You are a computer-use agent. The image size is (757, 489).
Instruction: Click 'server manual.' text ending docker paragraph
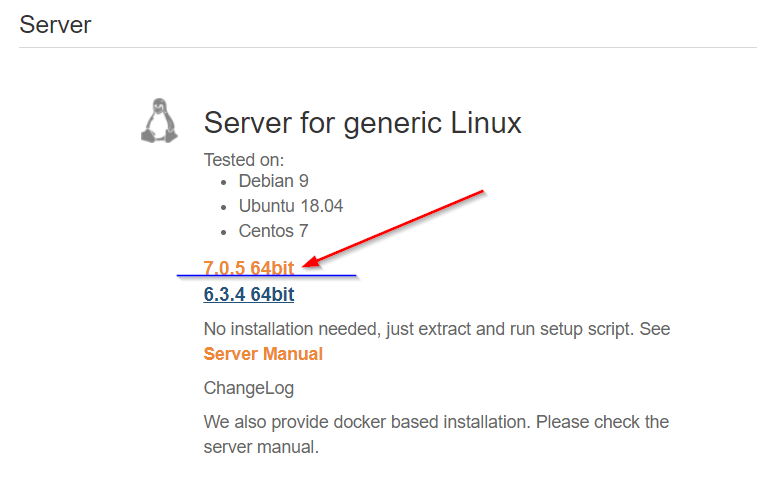point(261,447)
